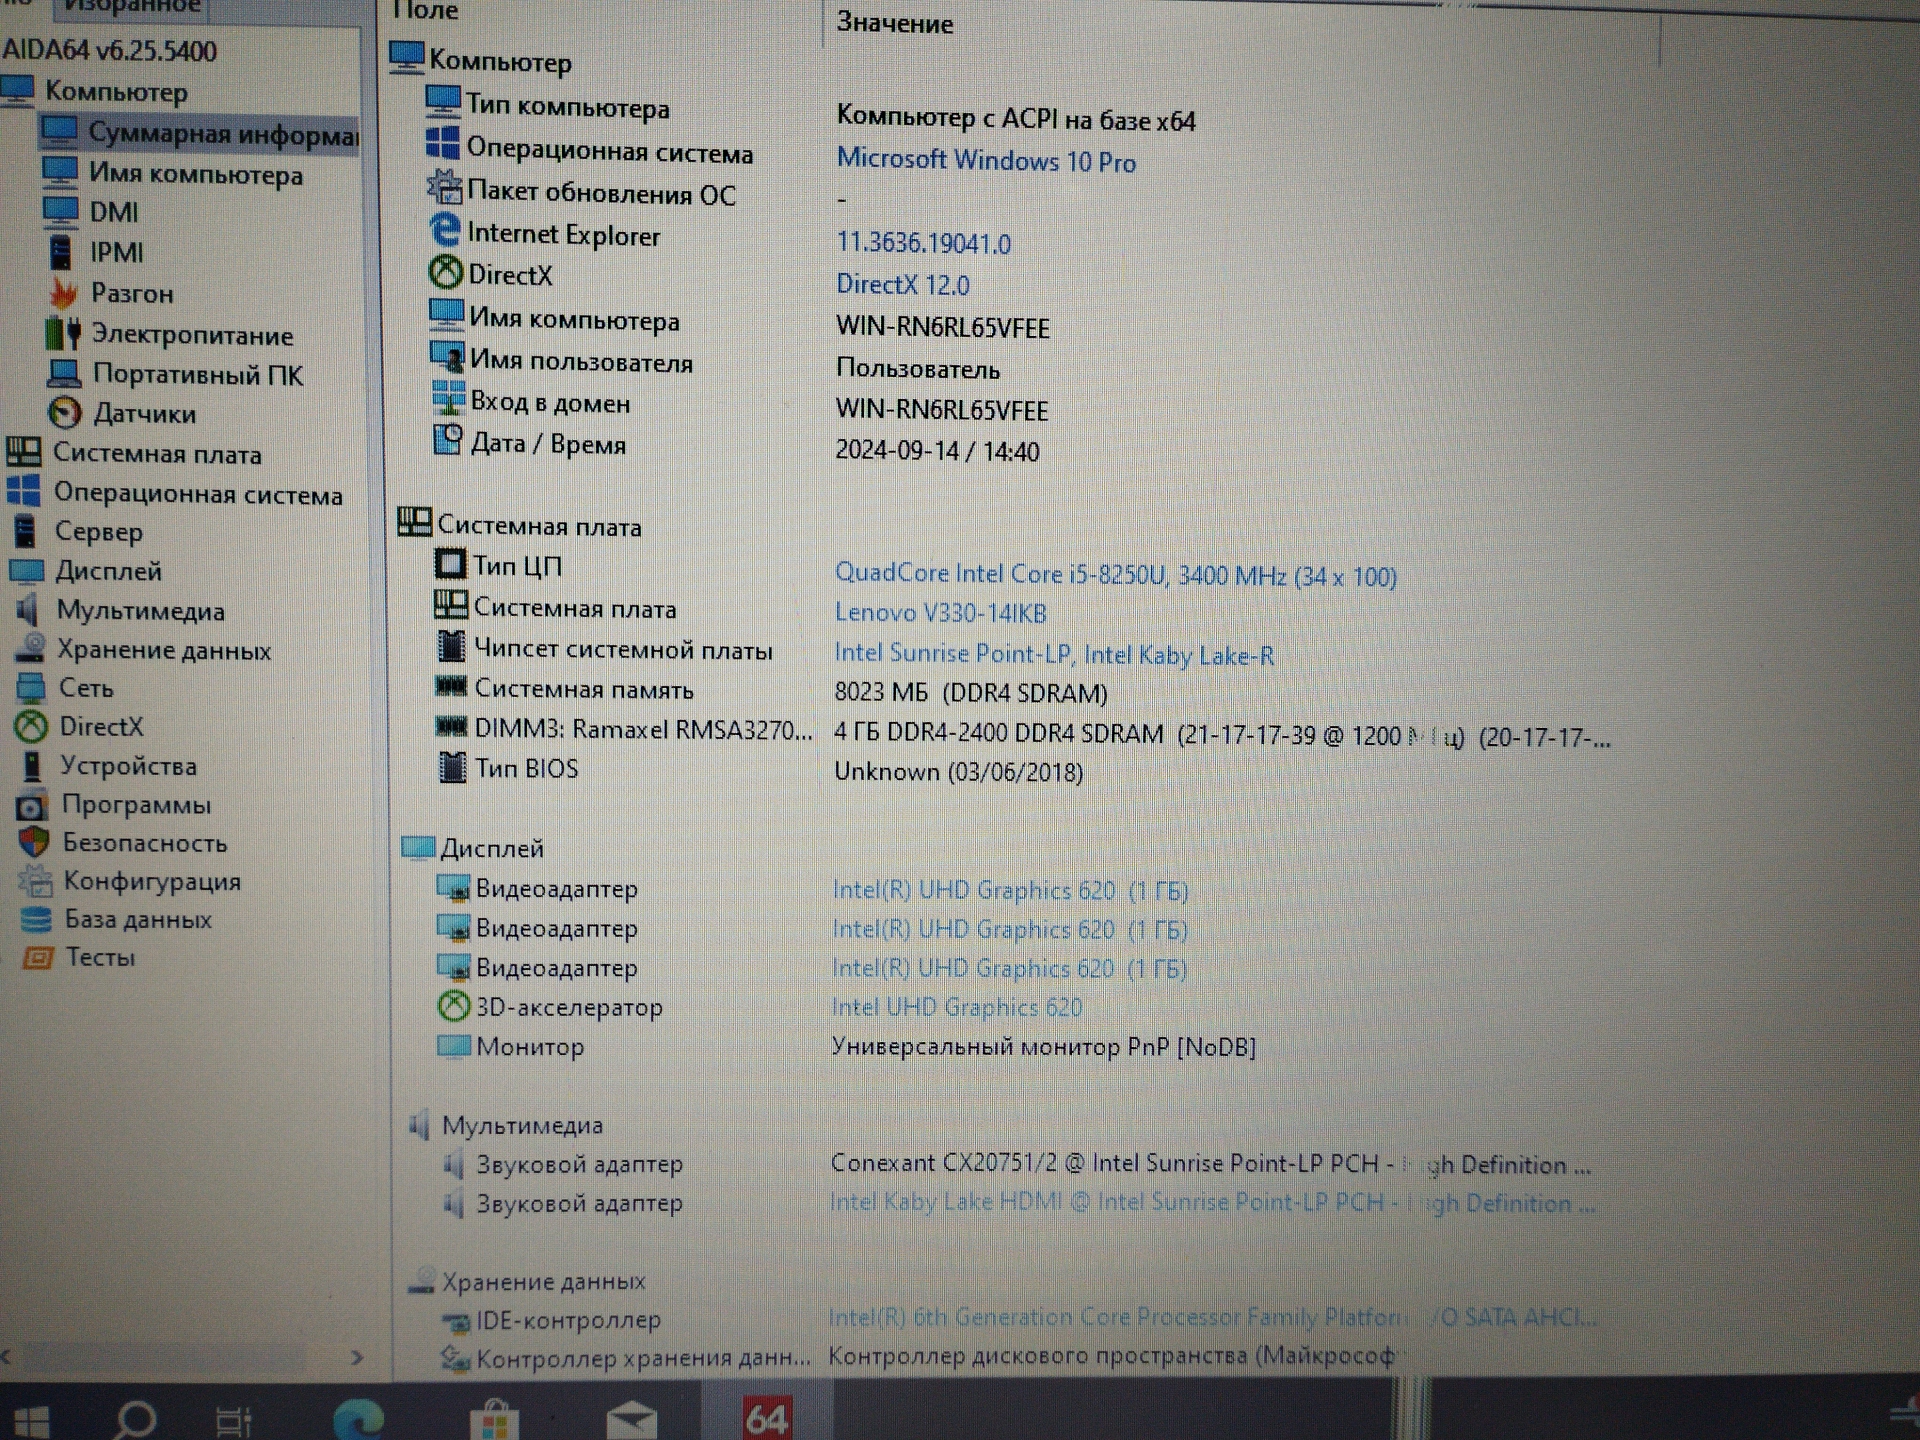Select the Вход в домен row
Image resolution: width=1920 pixels, height=1440 pixels.
(740, 405)
